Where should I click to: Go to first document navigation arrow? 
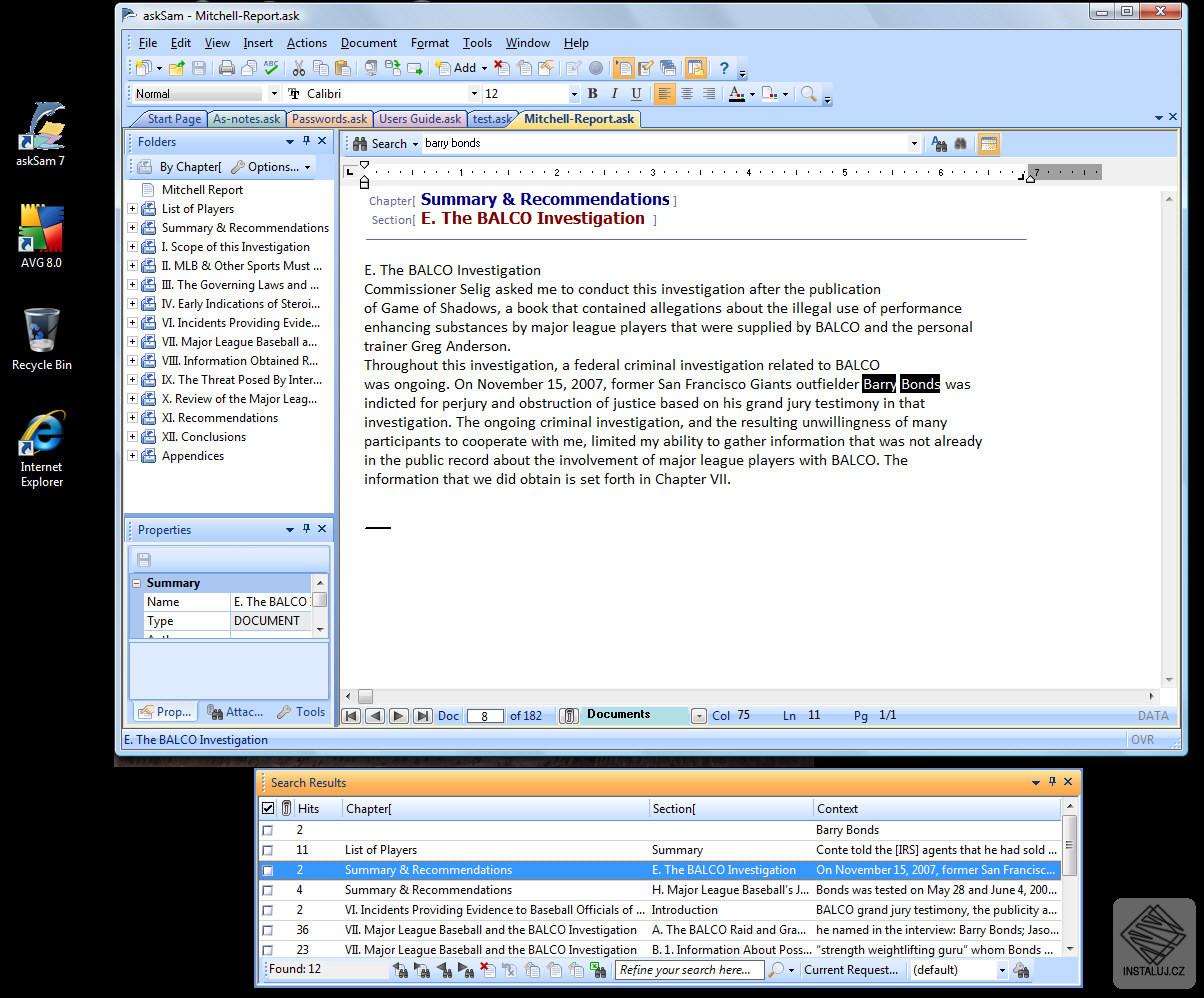click(x=351, y=715)
